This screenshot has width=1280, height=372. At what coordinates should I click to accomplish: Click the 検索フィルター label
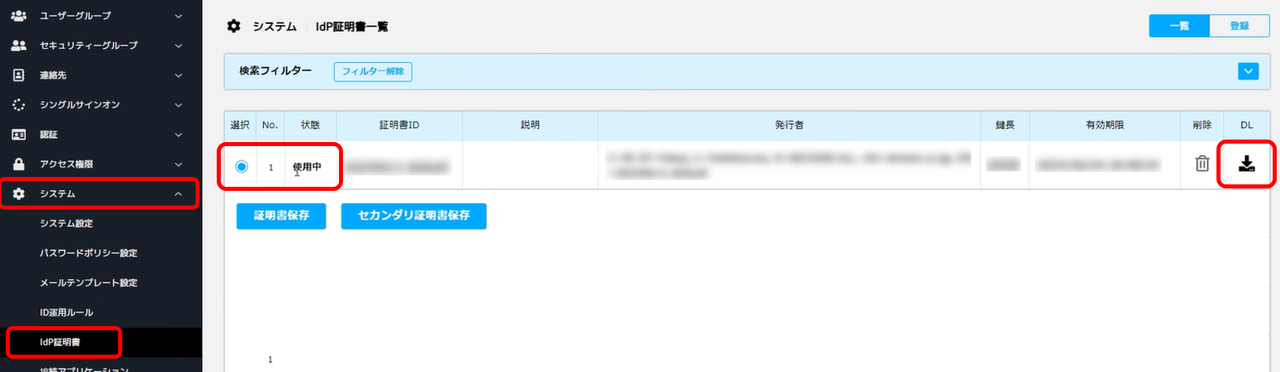[x=275, y=71]
